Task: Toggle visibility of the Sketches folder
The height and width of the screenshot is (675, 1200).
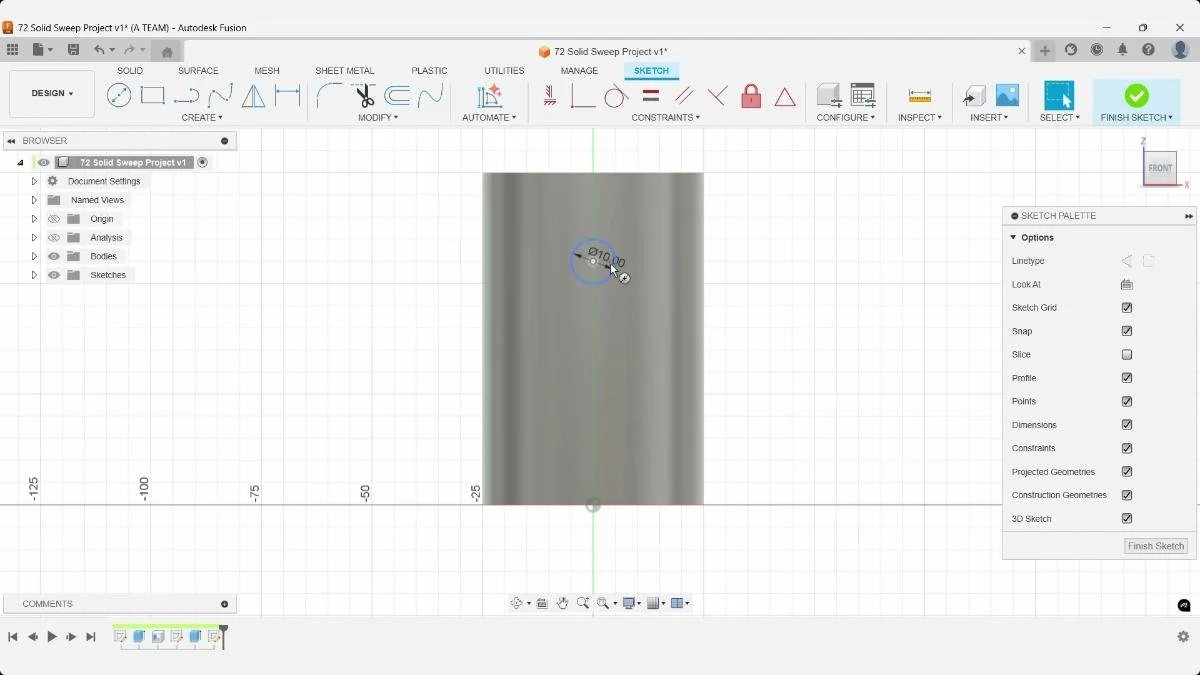Action: [x=54, y=275]
